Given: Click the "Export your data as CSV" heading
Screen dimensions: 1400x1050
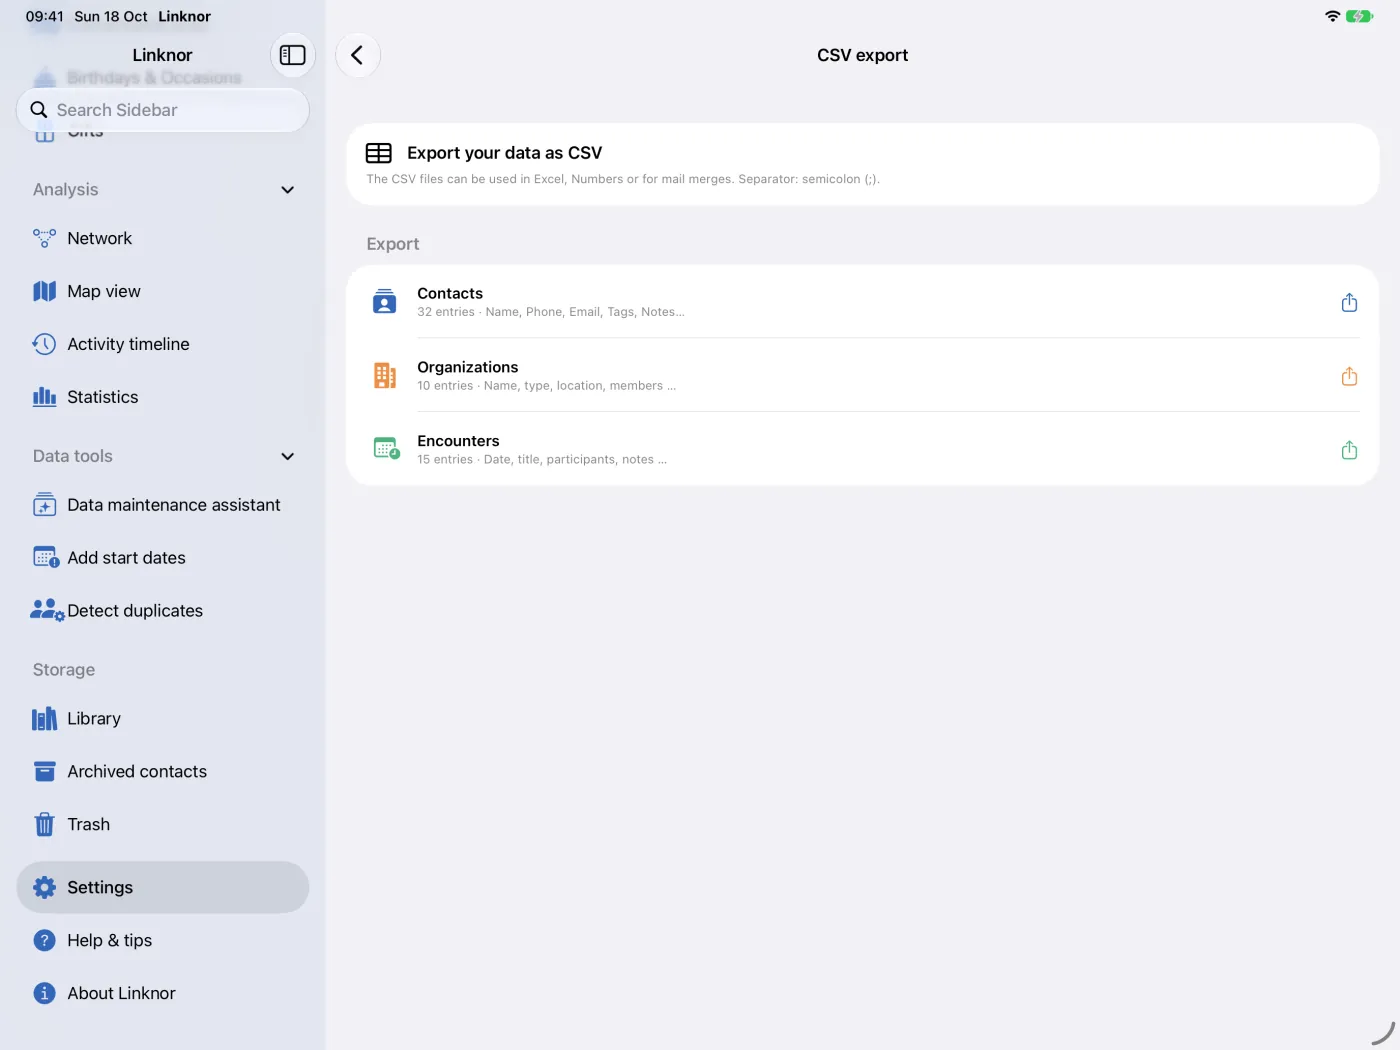Looking at the screenshot, I should pos(504,153).
